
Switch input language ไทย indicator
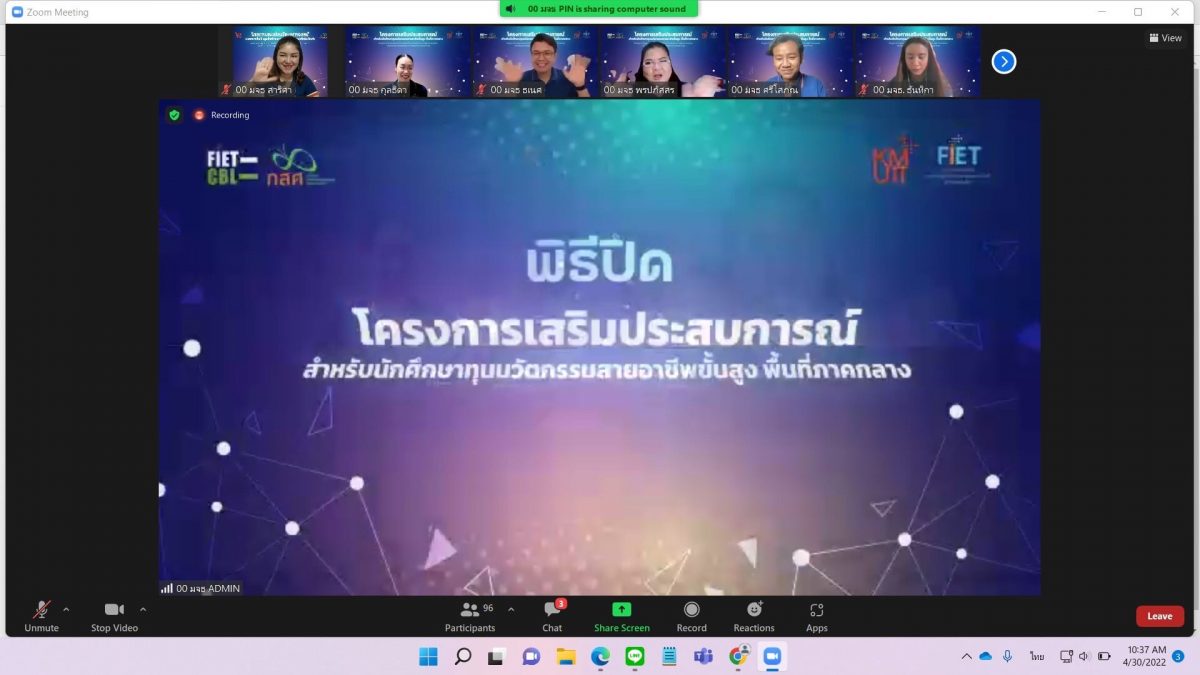pyautogui.click(x=1037, y=656)
